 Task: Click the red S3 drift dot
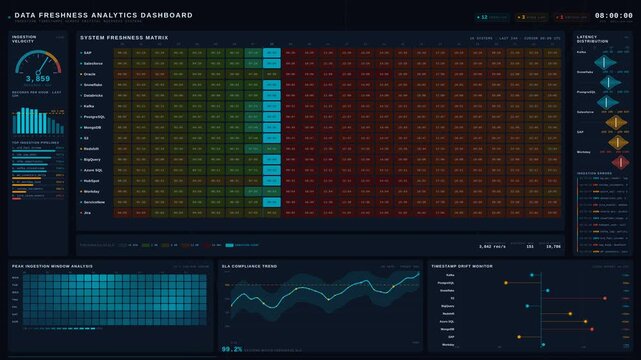(605, 298)
